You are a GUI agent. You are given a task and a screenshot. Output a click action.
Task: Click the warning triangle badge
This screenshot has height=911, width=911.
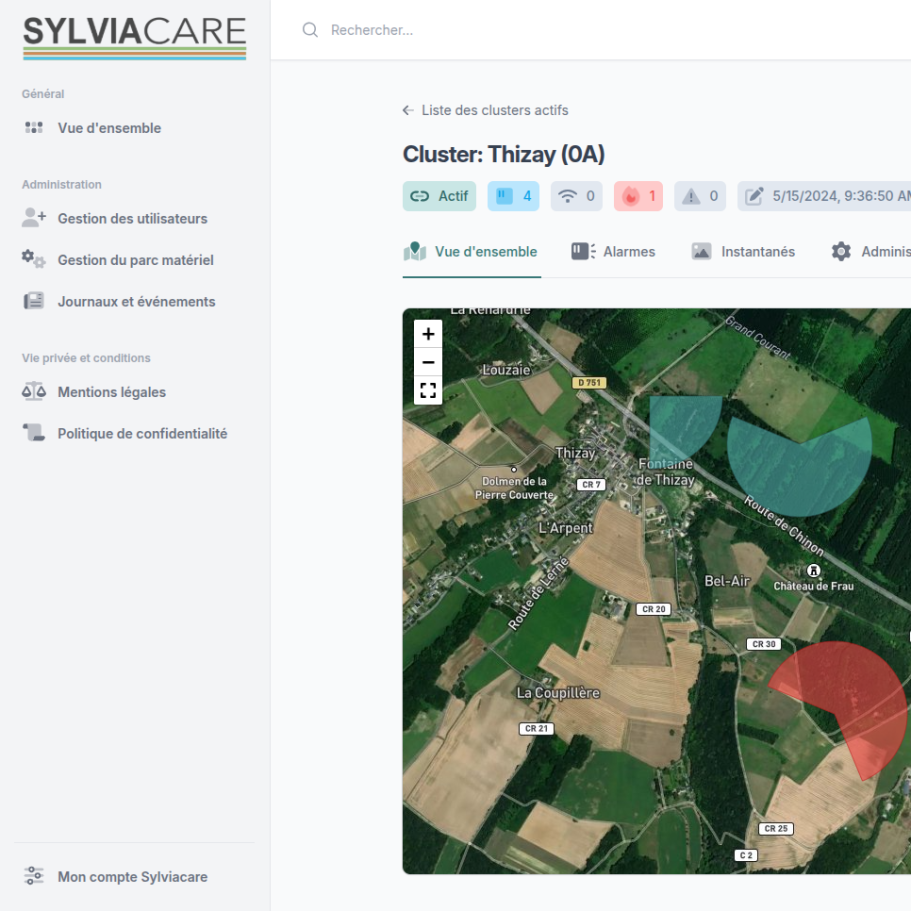point(700,196)
